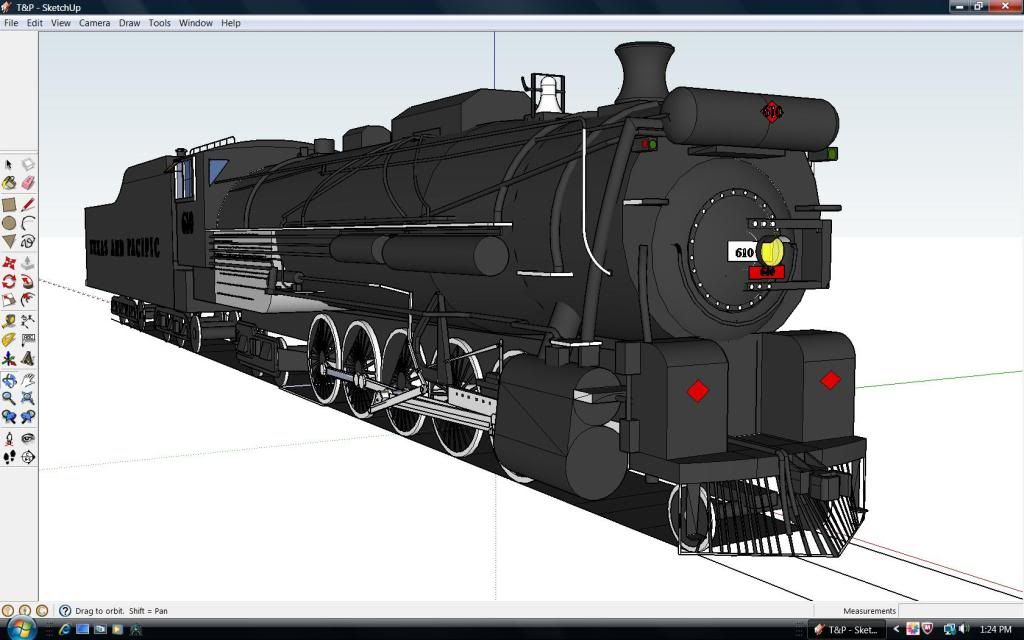Activate the Orbit camera tool
Viewport: 1024px width, 640px height.
click(x=8, y=380)
